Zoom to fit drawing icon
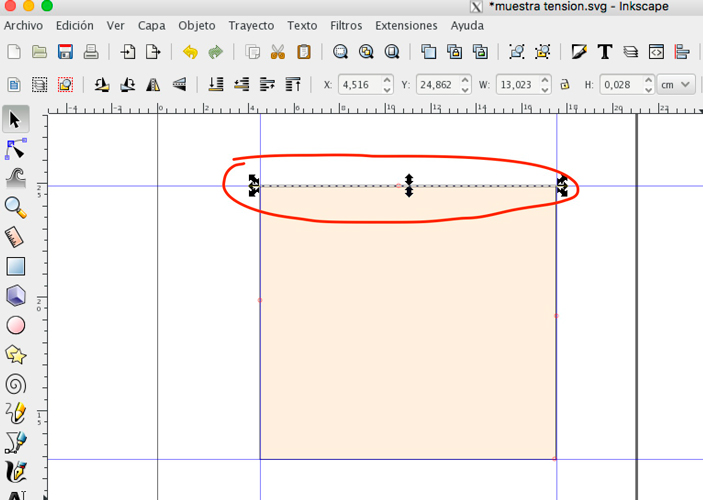Screen dimensions: 703x500 click(366, 52)
